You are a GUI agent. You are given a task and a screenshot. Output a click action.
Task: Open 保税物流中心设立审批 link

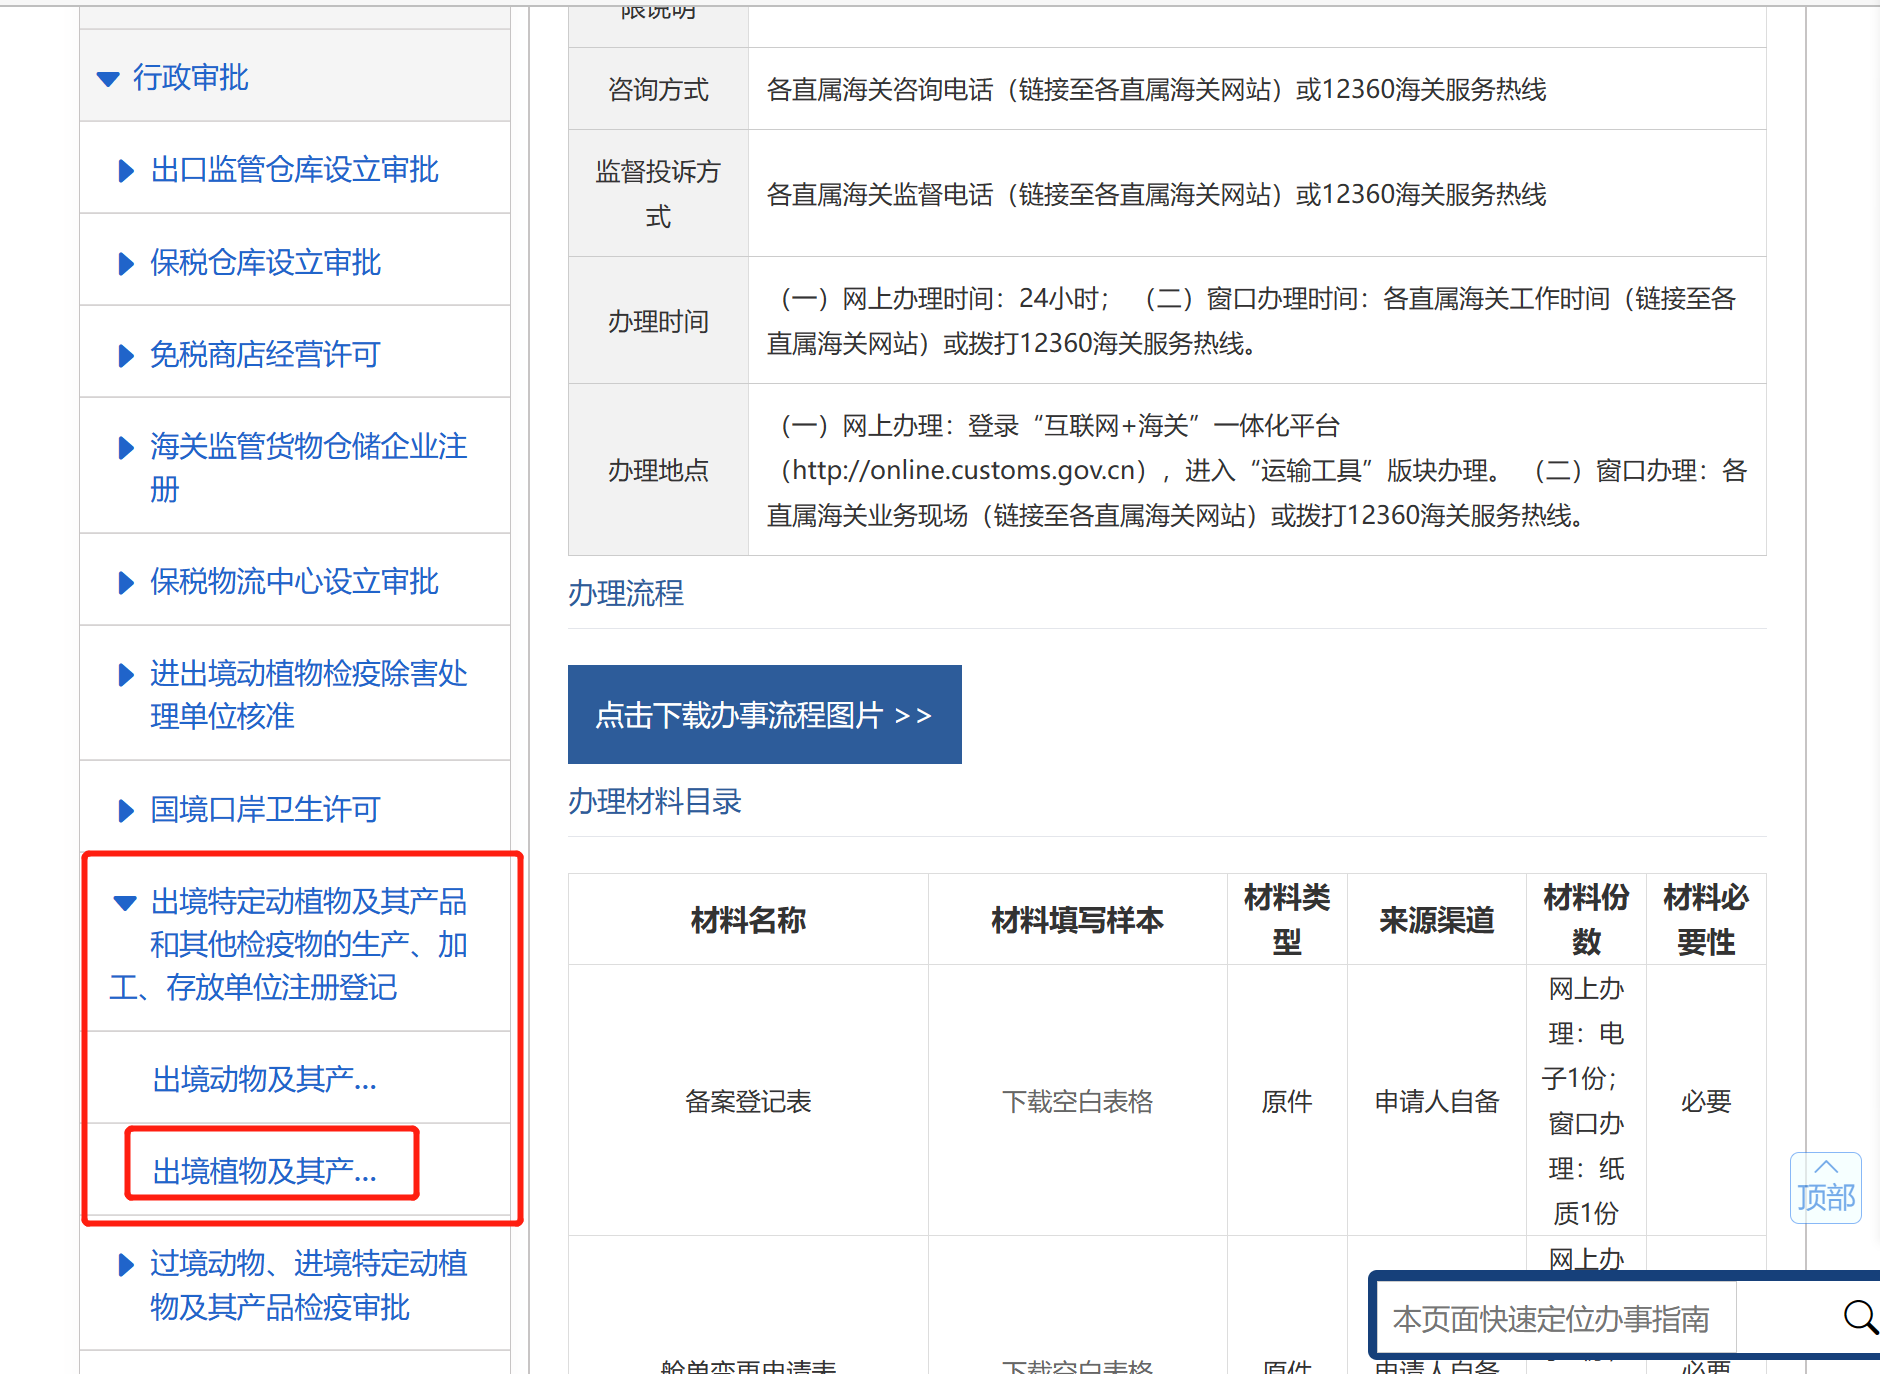coord(294,582)
